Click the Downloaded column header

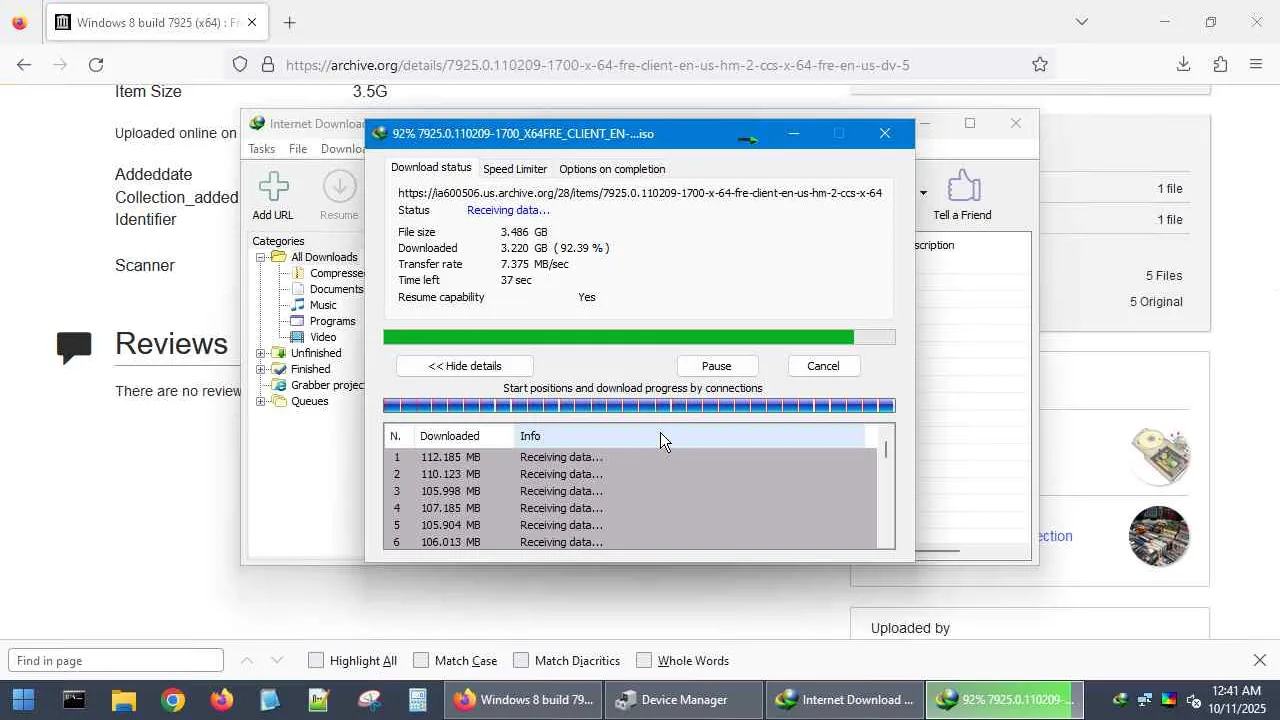464,436
